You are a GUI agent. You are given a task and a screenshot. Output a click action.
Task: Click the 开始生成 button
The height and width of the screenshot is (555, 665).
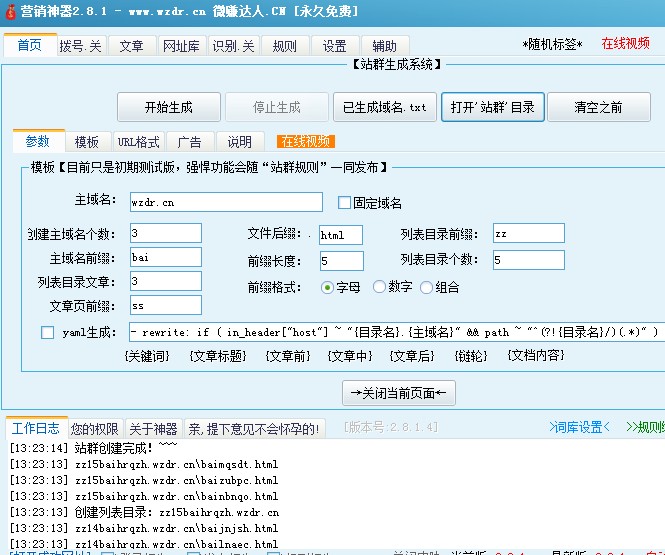[169, 107]
